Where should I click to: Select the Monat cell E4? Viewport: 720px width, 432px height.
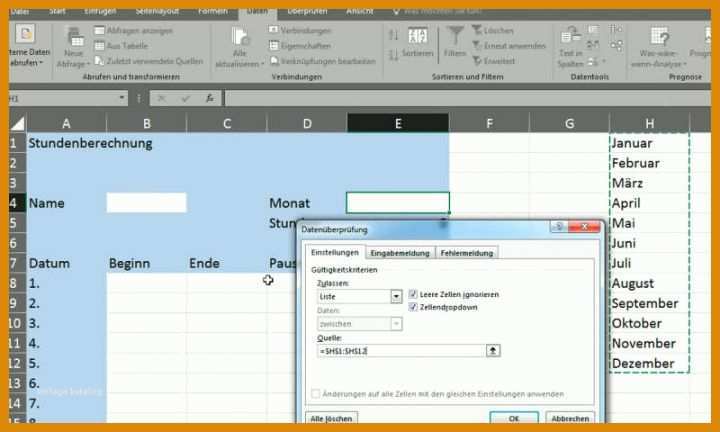(x=398, y=202)
